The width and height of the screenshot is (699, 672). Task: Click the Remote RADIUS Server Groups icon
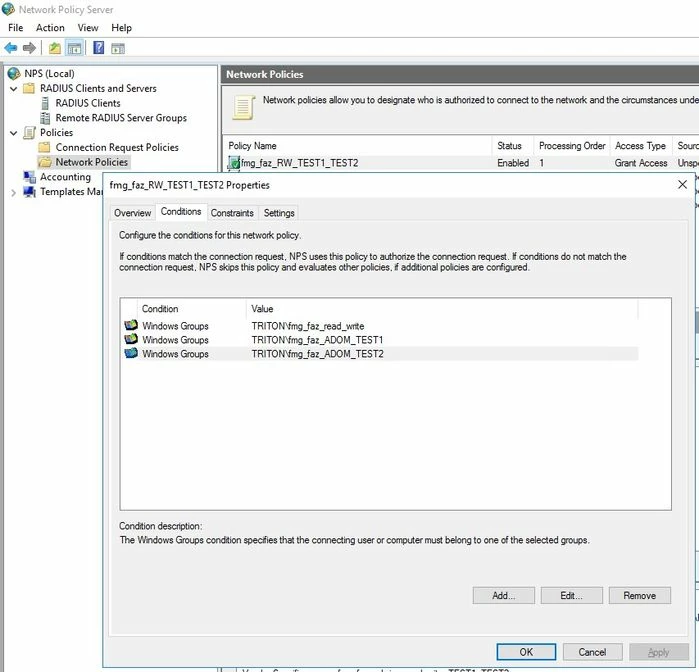coord(45,118)
